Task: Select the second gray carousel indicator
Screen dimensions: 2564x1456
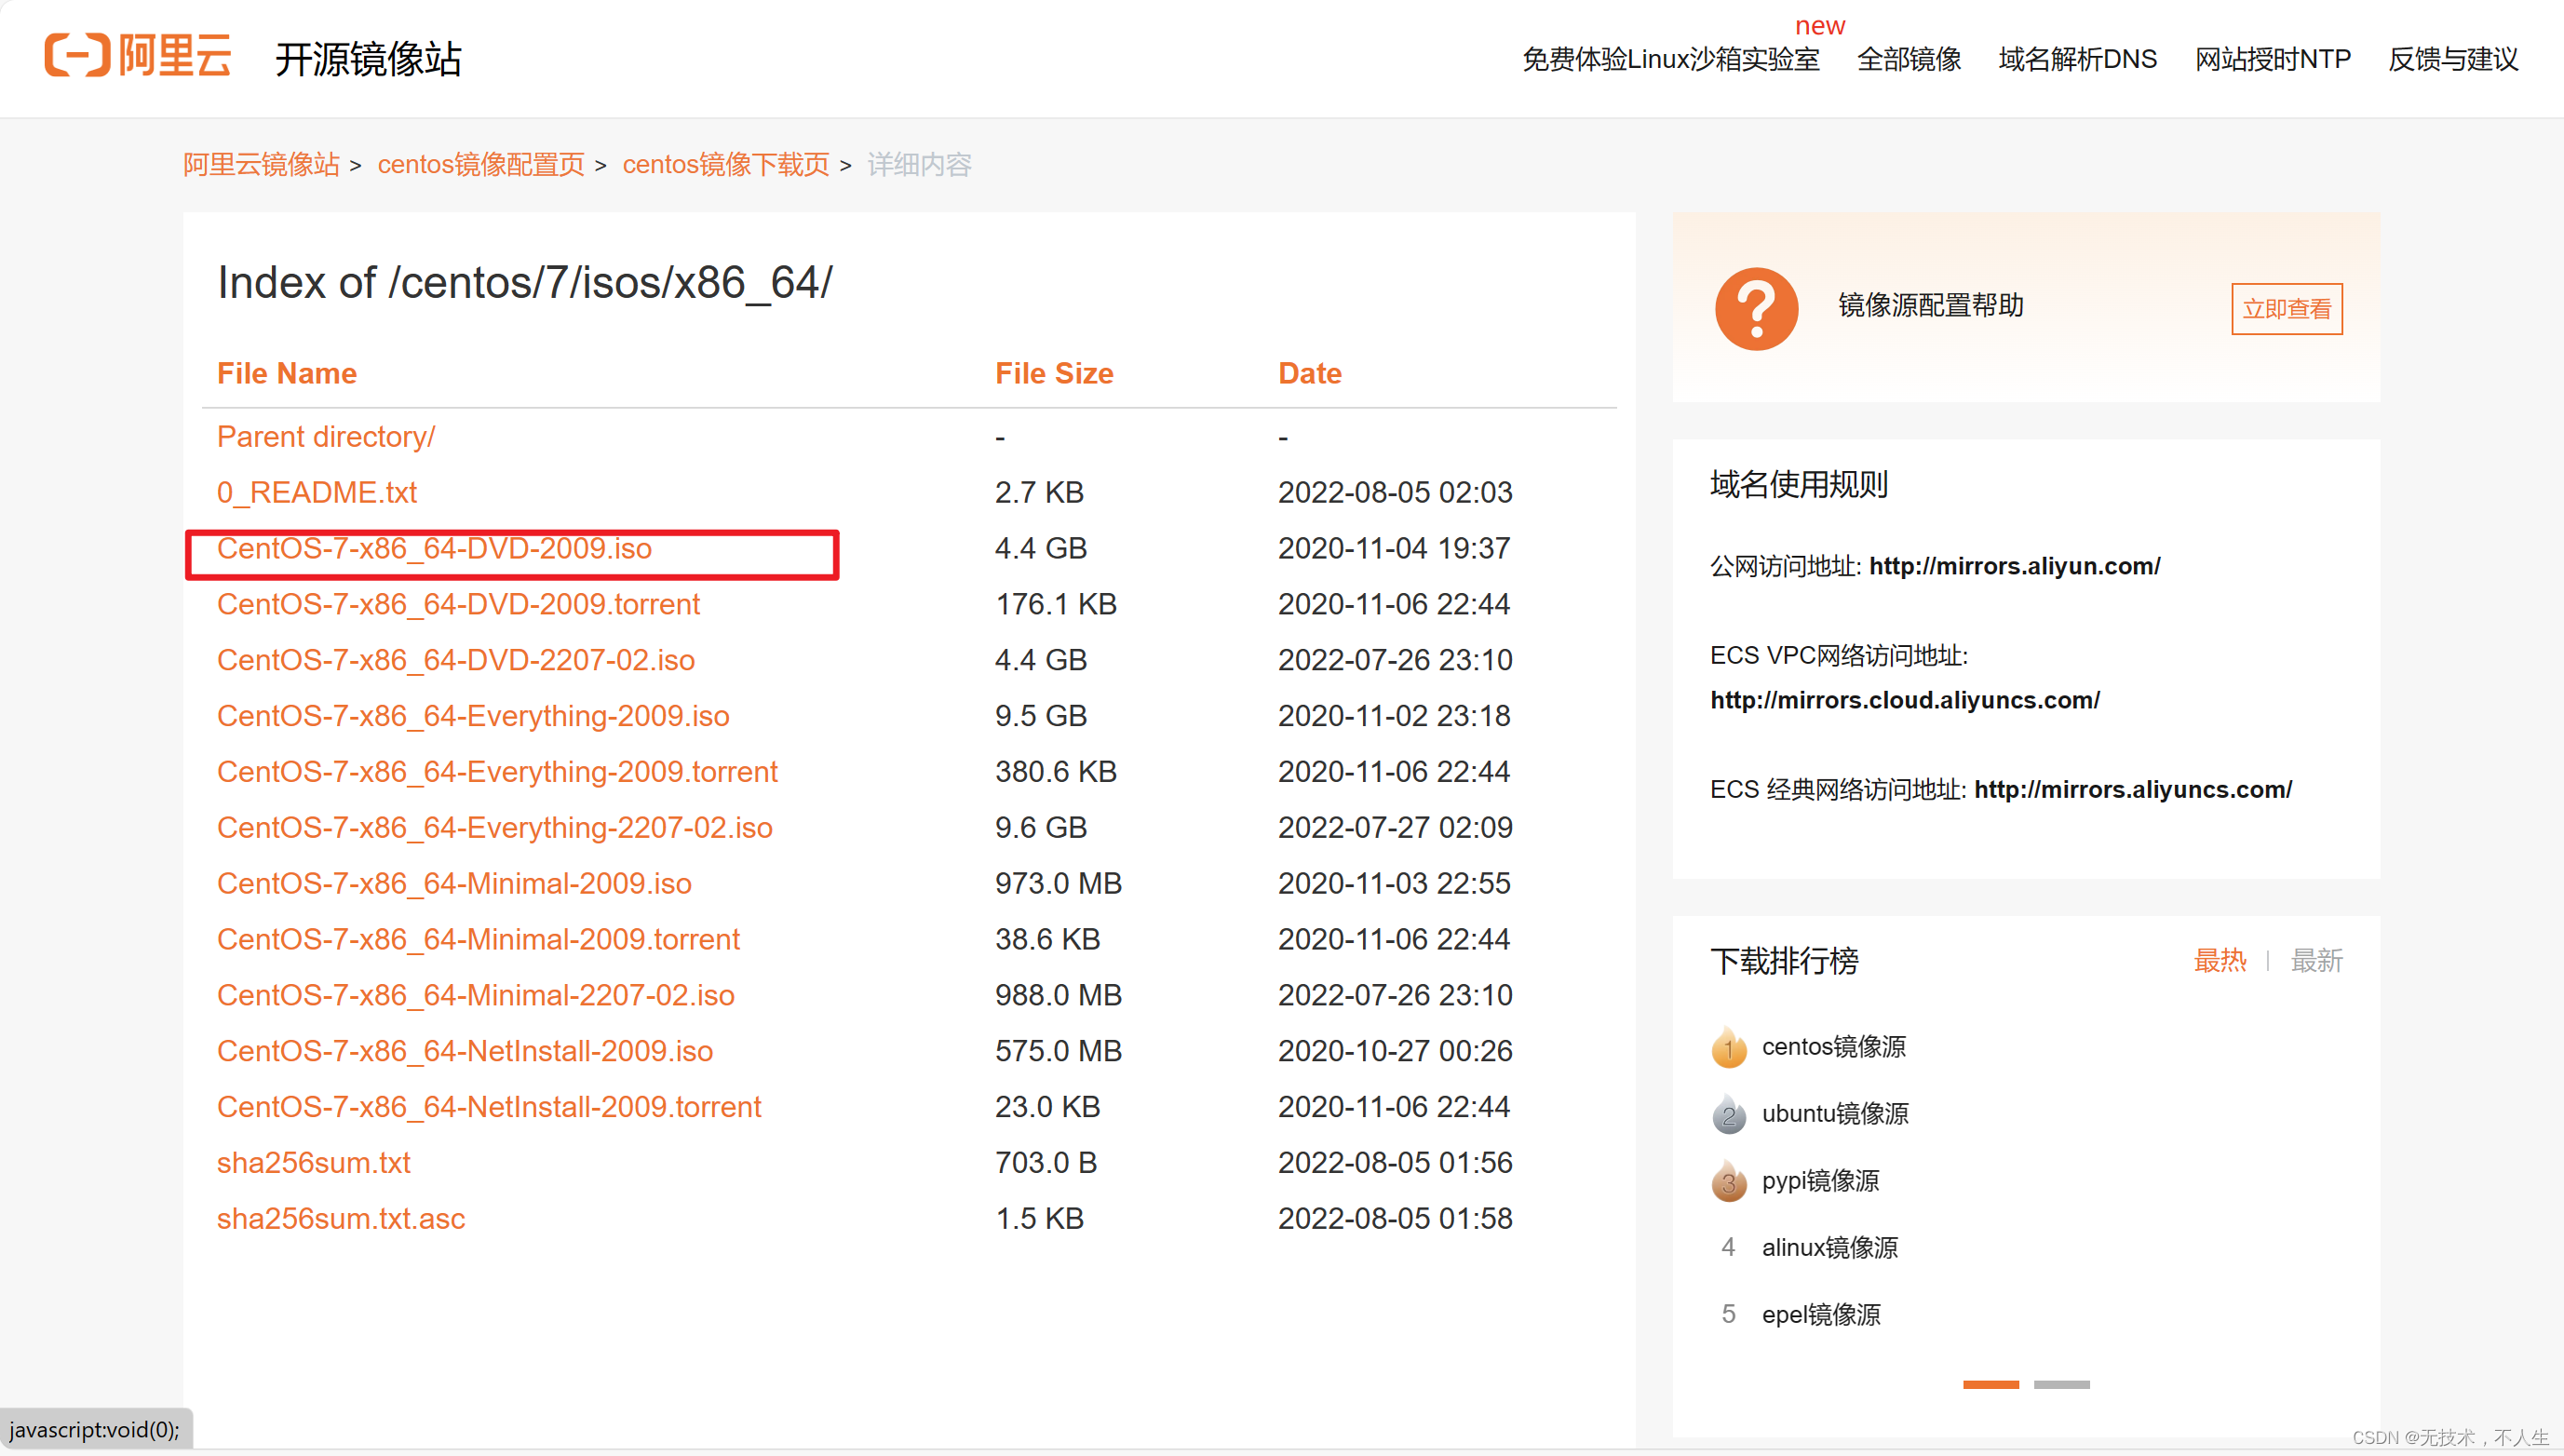Action: click(2062, 1385)
